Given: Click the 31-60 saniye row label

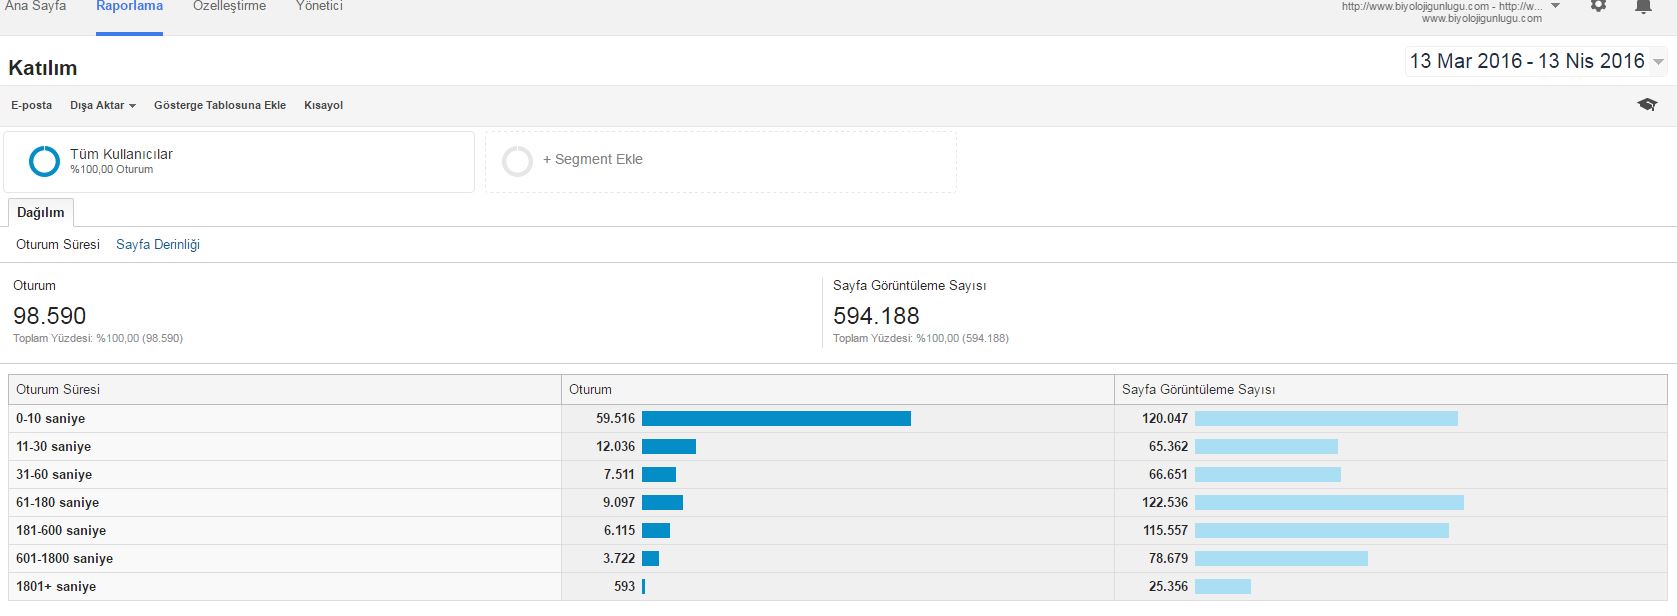Looking at the screenshot, I should (54, 474).
